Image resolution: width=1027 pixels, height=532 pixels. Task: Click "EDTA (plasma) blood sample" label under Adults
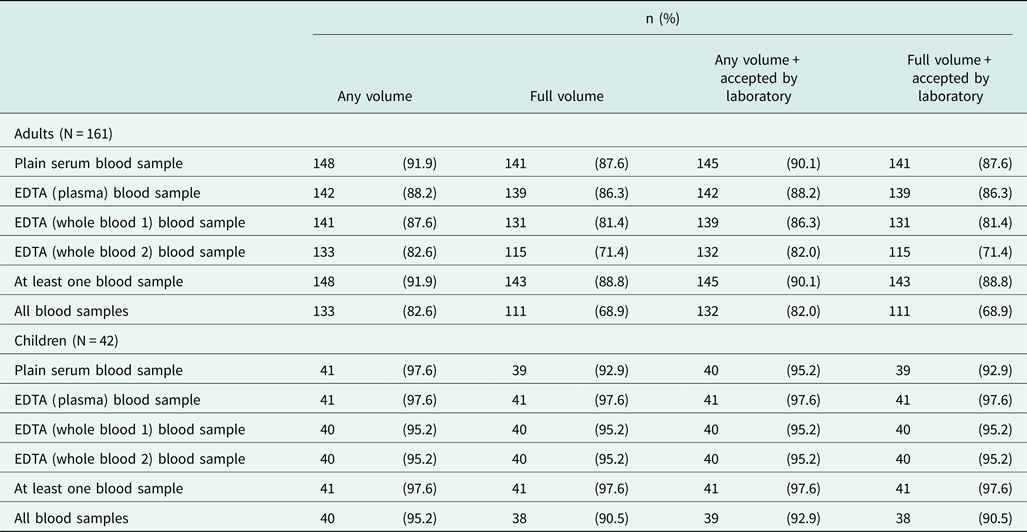point(107,193)
